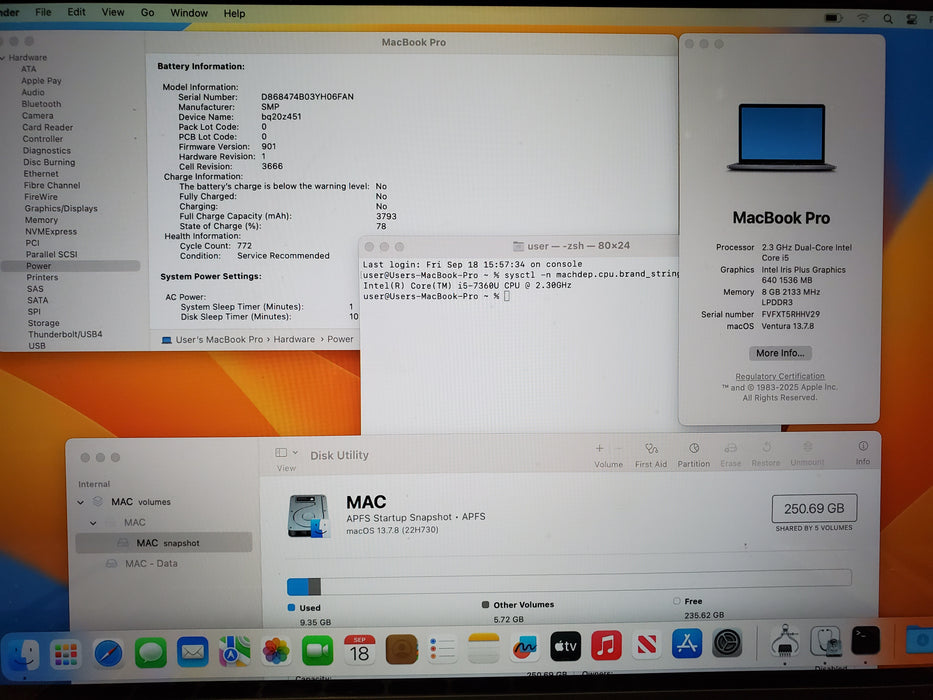Image resolution: width=933 pixels, height=700 pixels.
Task: Select NVMExpress in System Information sidebar
Action: click(51, 232)
